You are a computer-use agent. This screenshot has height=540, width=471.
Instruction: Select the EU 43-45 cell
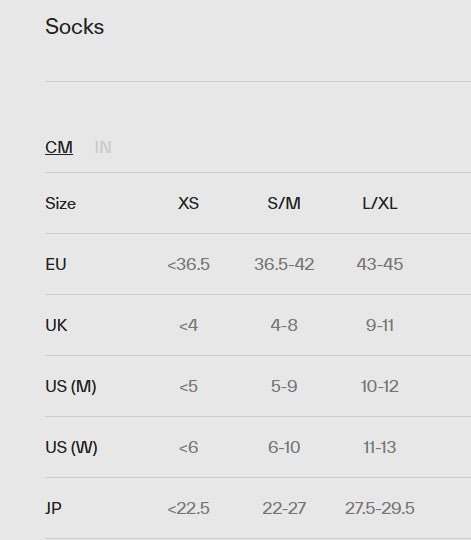click(380, 264)
